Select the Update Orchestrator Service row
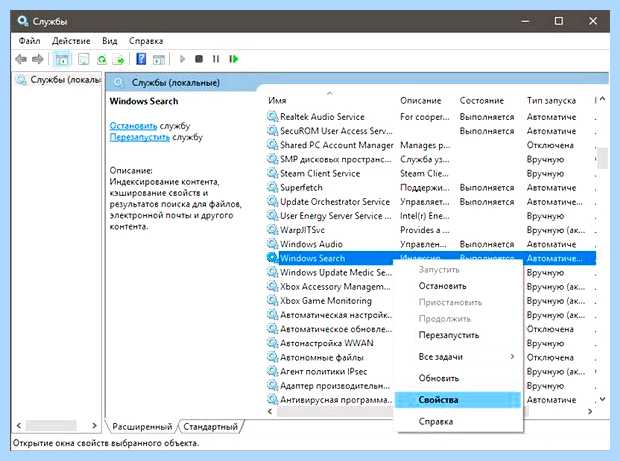Viewport: 620px width, 461px height. (x=431, y=202)
